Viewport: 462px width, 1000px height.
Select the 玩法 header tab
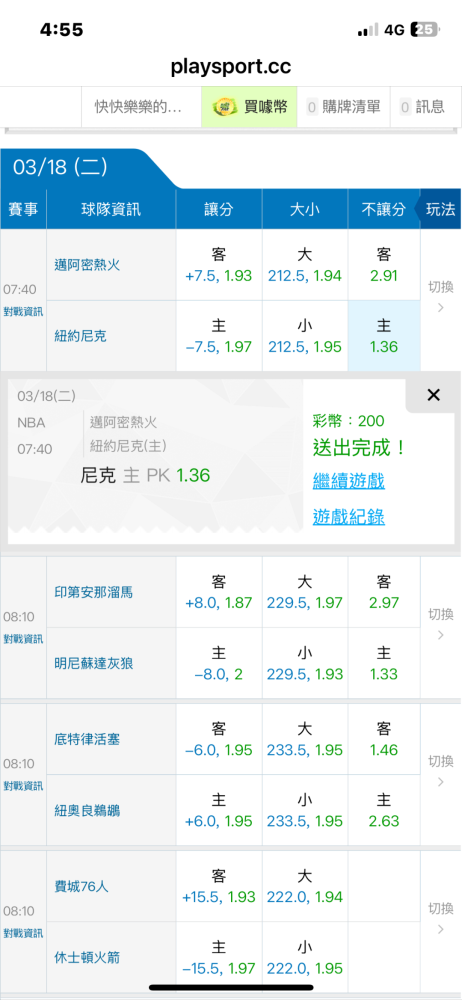tap(440, 210)
